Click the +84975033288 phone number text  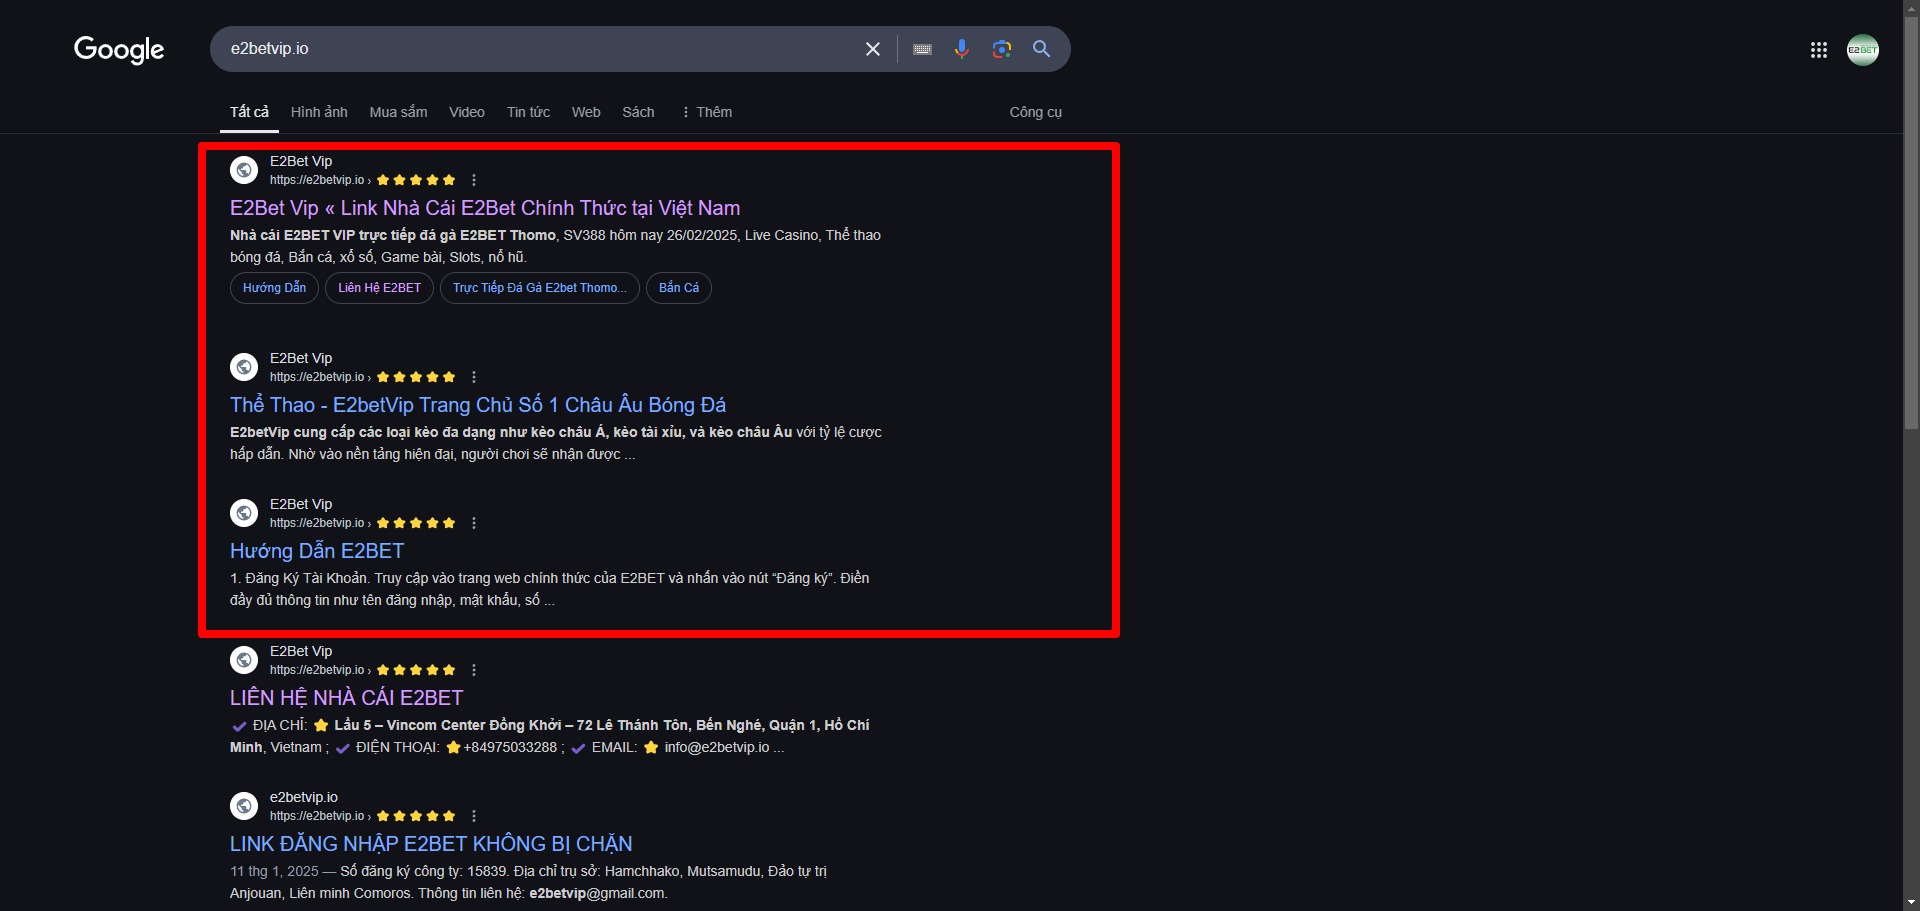pyautogui.click(x=510, y=747)
